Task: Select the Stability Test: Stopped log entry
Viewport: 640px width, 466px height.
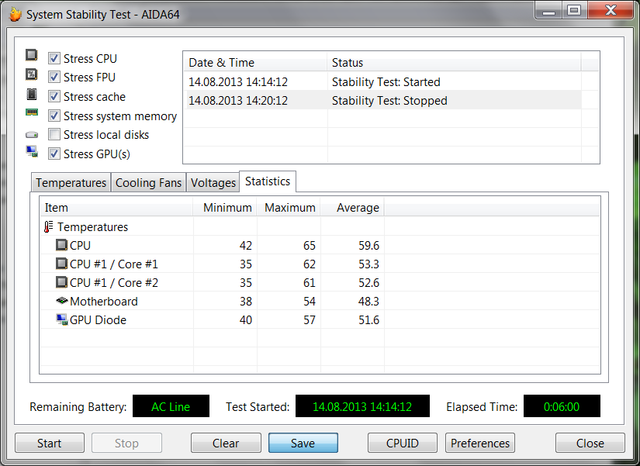Action: click(x=390, y=101)
